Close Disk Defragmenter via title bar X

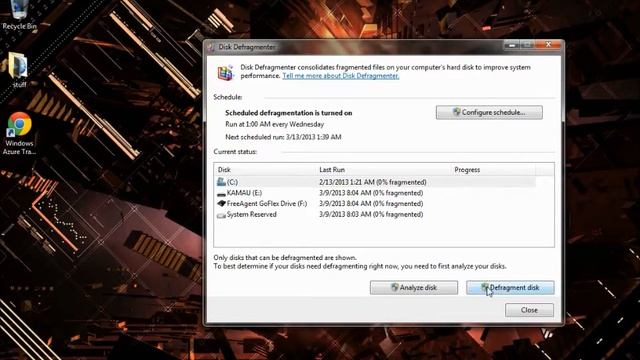click(x=549, y=45)
